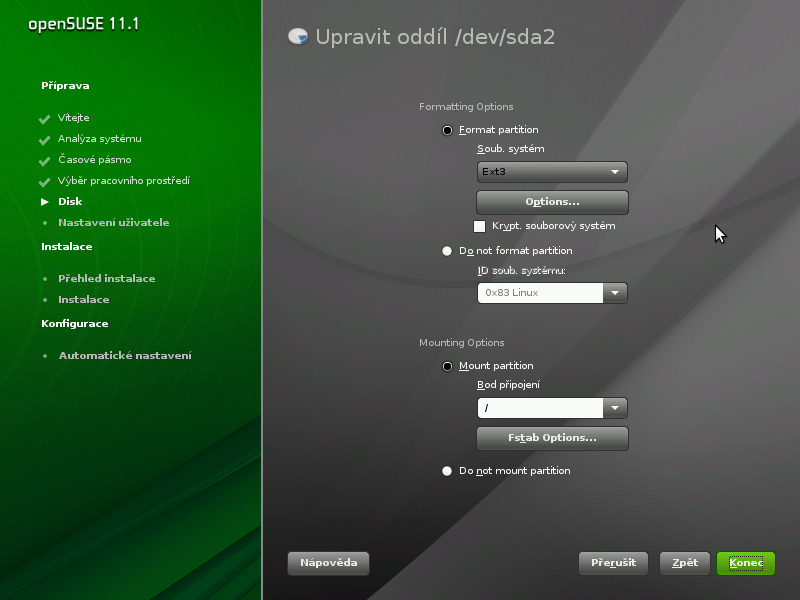Click the Časové pásmo checkmark icon

[x=44, y=161]
